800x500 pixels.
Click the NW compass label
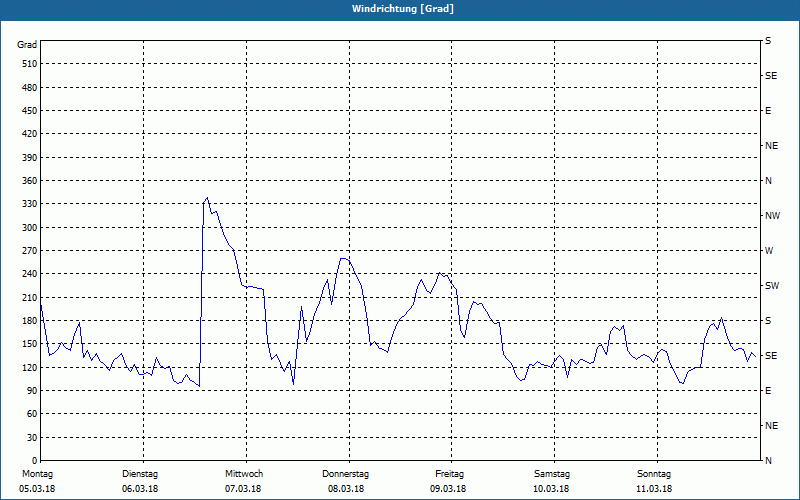(x=772, y=216)
